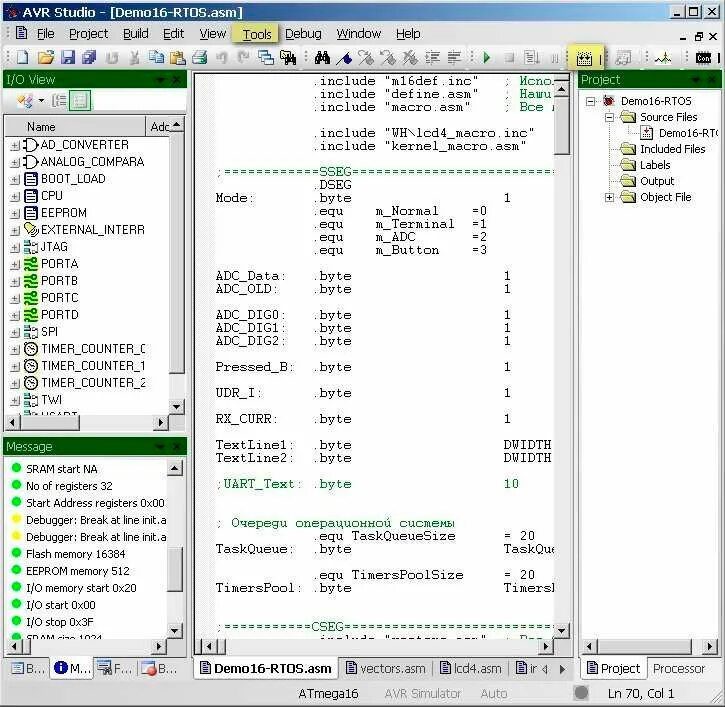The image size is (725, 707).
Task: Switch to the Processor tab
Action: click(x=678, y=669)
